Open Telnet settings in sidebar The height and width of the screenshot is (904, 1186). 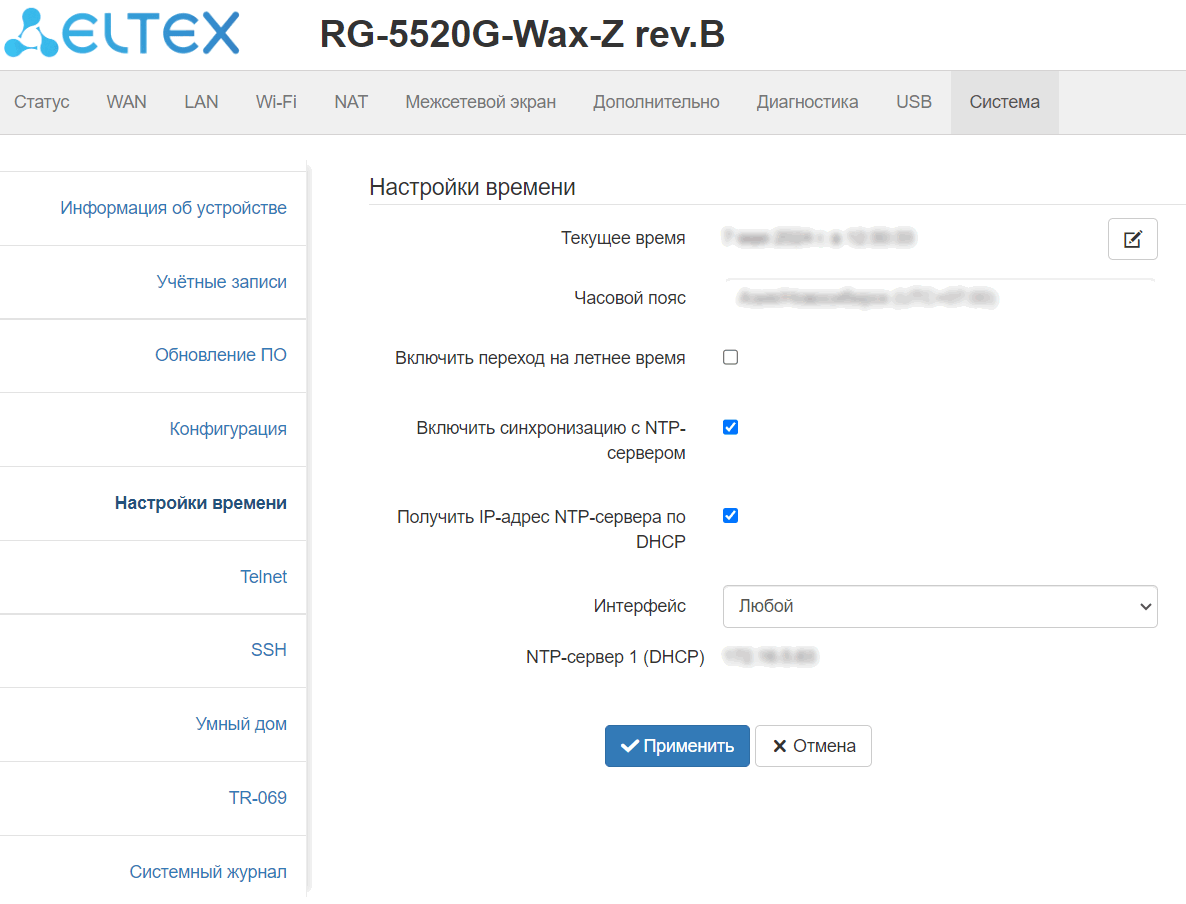[263, 576]
